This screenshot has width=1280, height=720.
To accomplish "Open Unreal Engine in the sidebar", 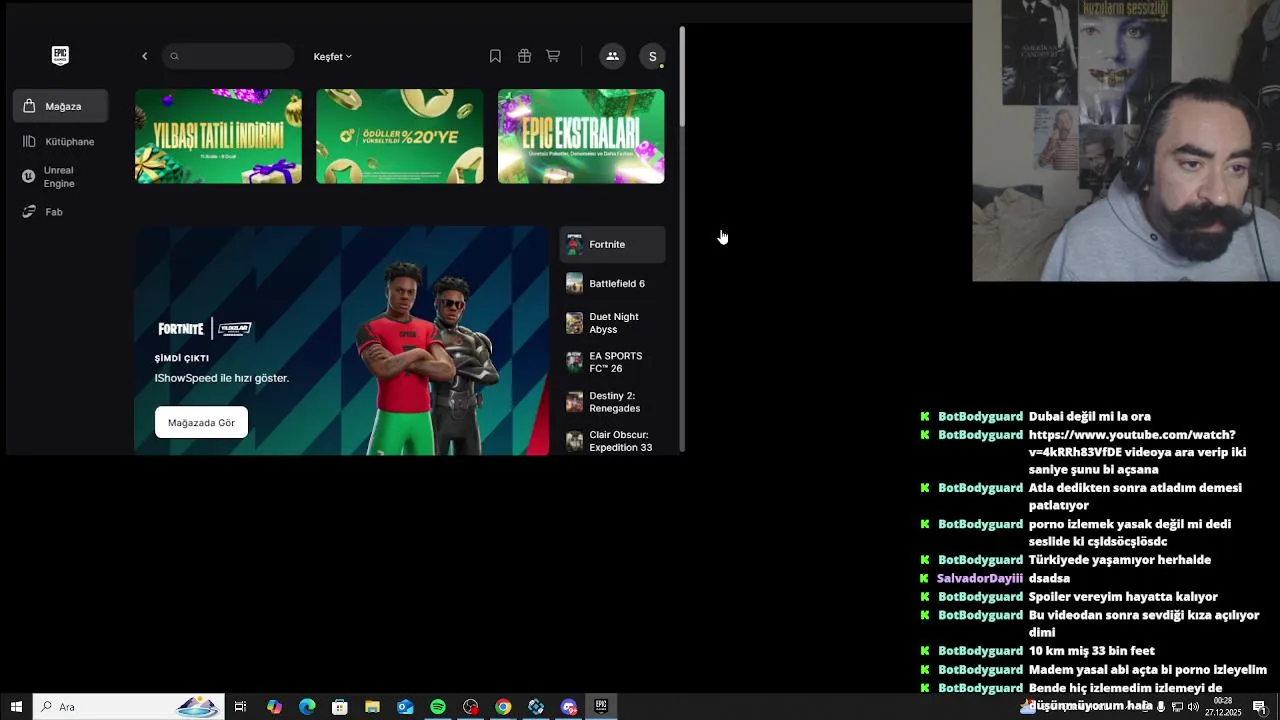I will click(x=60, y=177).
